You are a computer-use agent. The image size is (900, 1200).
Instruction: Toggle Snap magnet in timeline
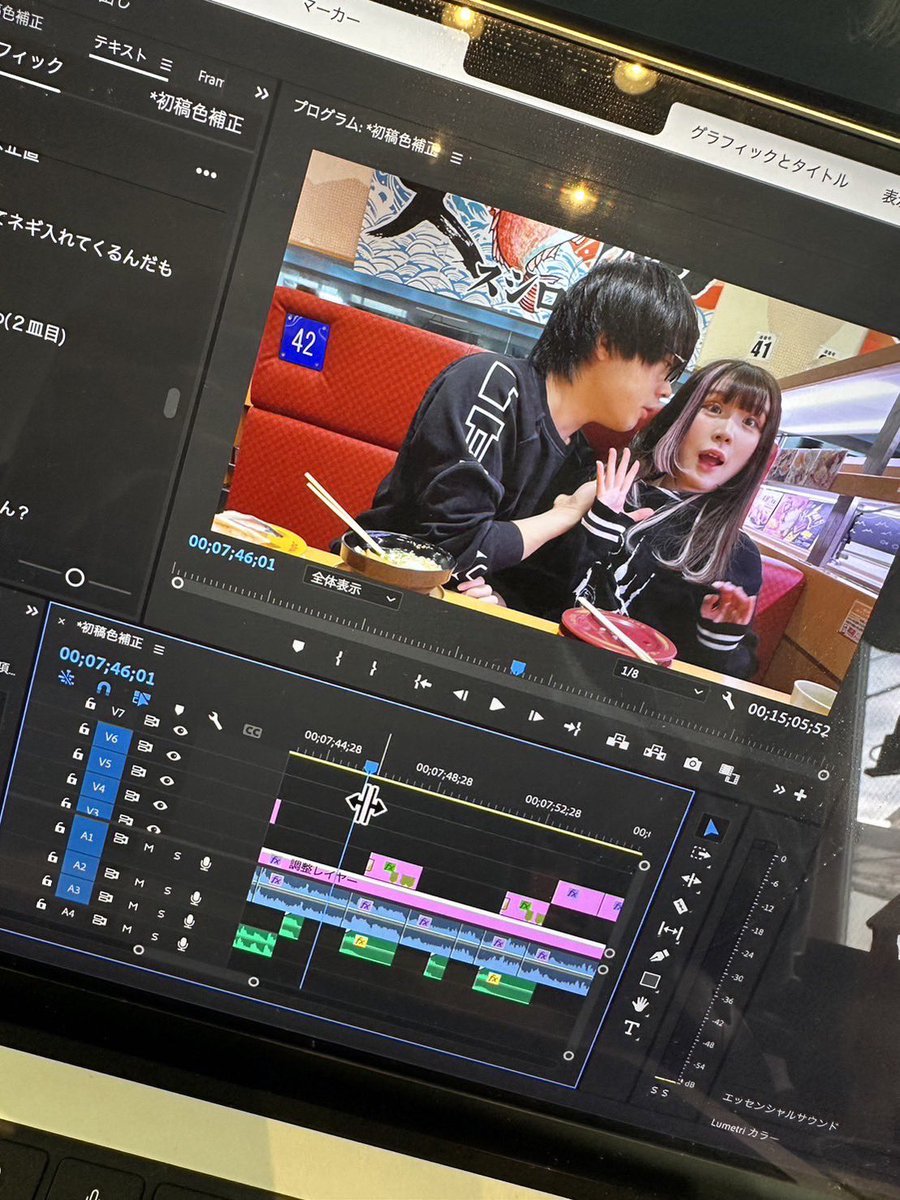pyautogui.click(x=103, y=688)
